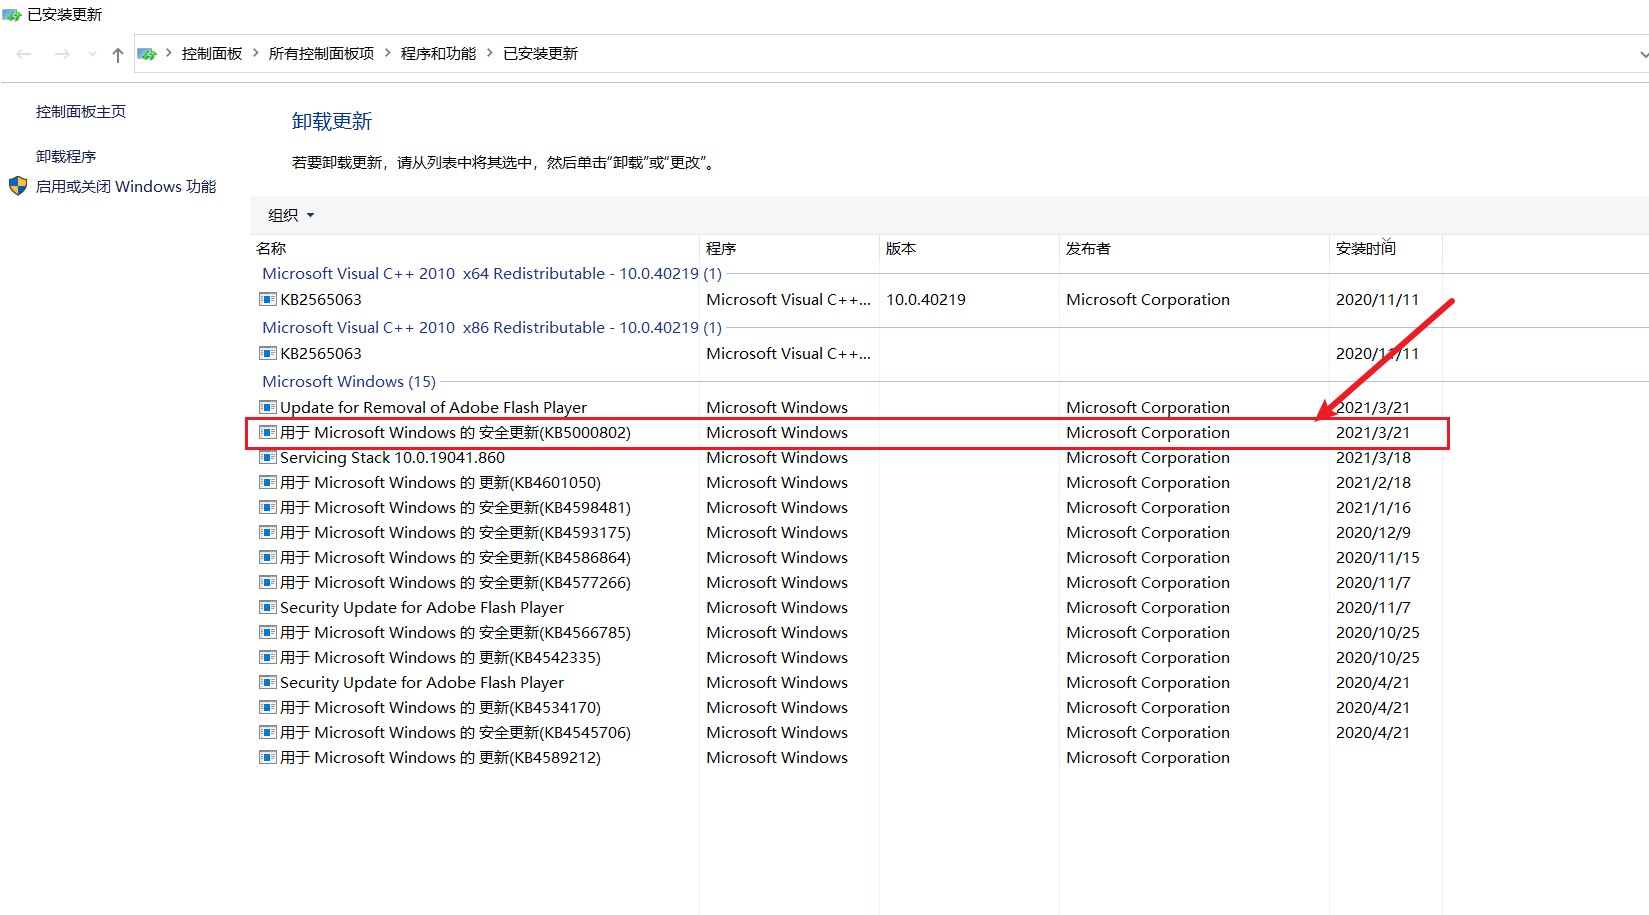1649x915 pixels.
Task: Click install date 2021/3/18
Action: (x=1373, y=458)
